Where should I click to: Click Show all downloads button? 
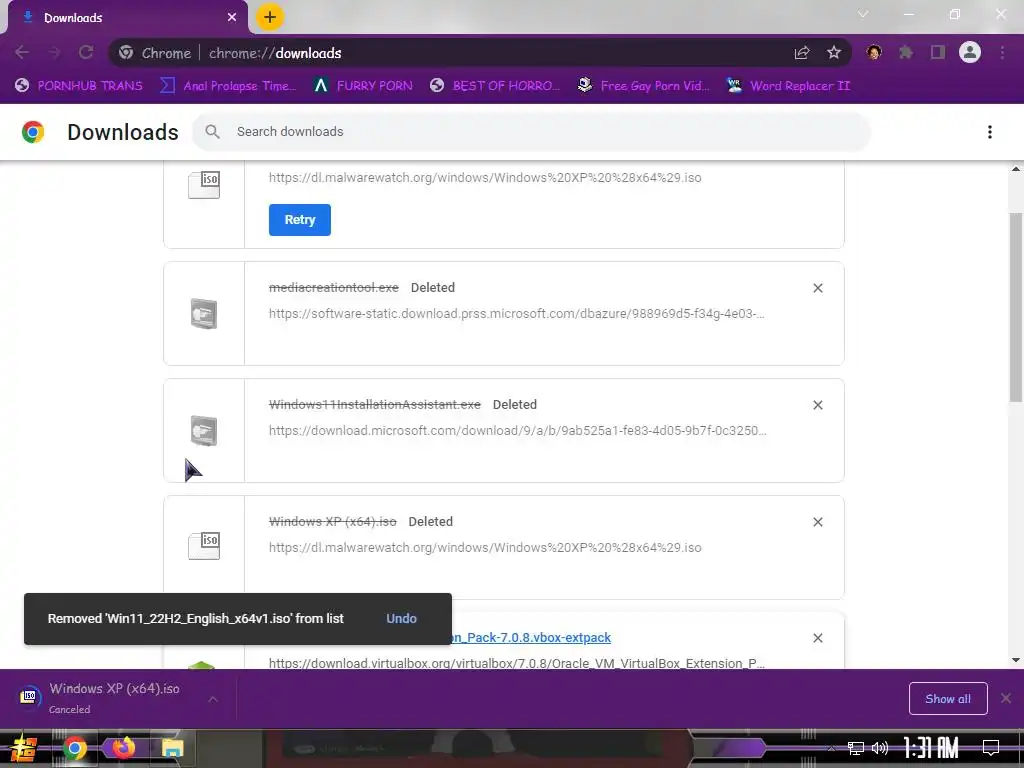[948, 699]
